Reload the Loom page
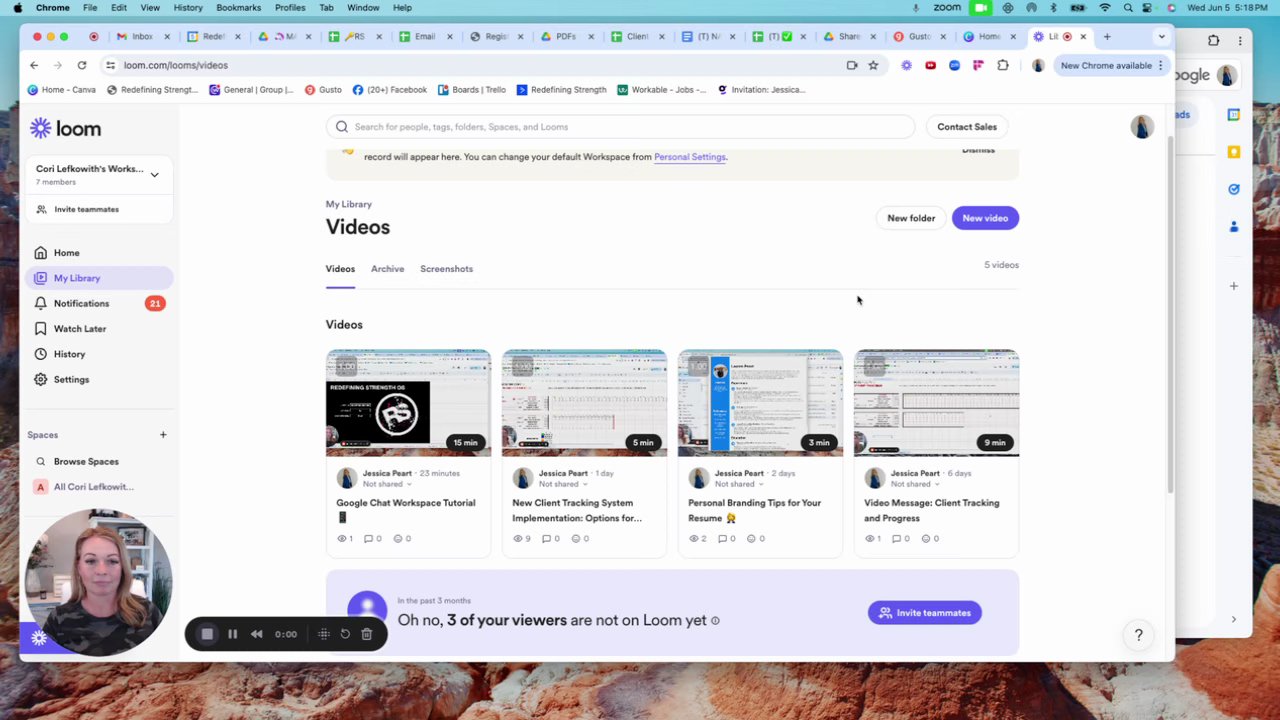The height and width of the screenshot is (720, 1280). click(x=82, y=65)
